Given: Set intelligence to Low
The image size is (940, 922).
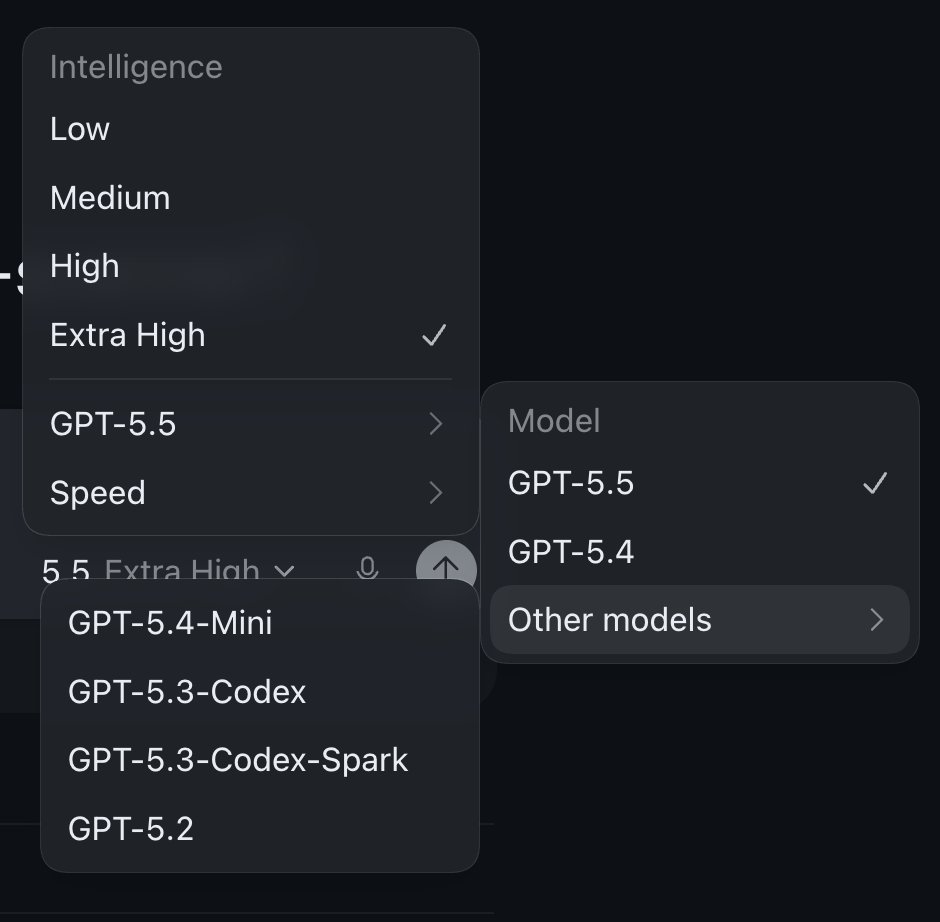Looking at the screenshot, I should [251, 129].
